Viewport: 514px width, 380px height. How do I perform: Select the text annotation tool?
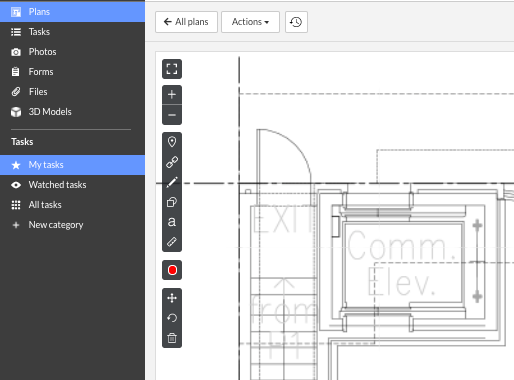click(x=172, y=222)
